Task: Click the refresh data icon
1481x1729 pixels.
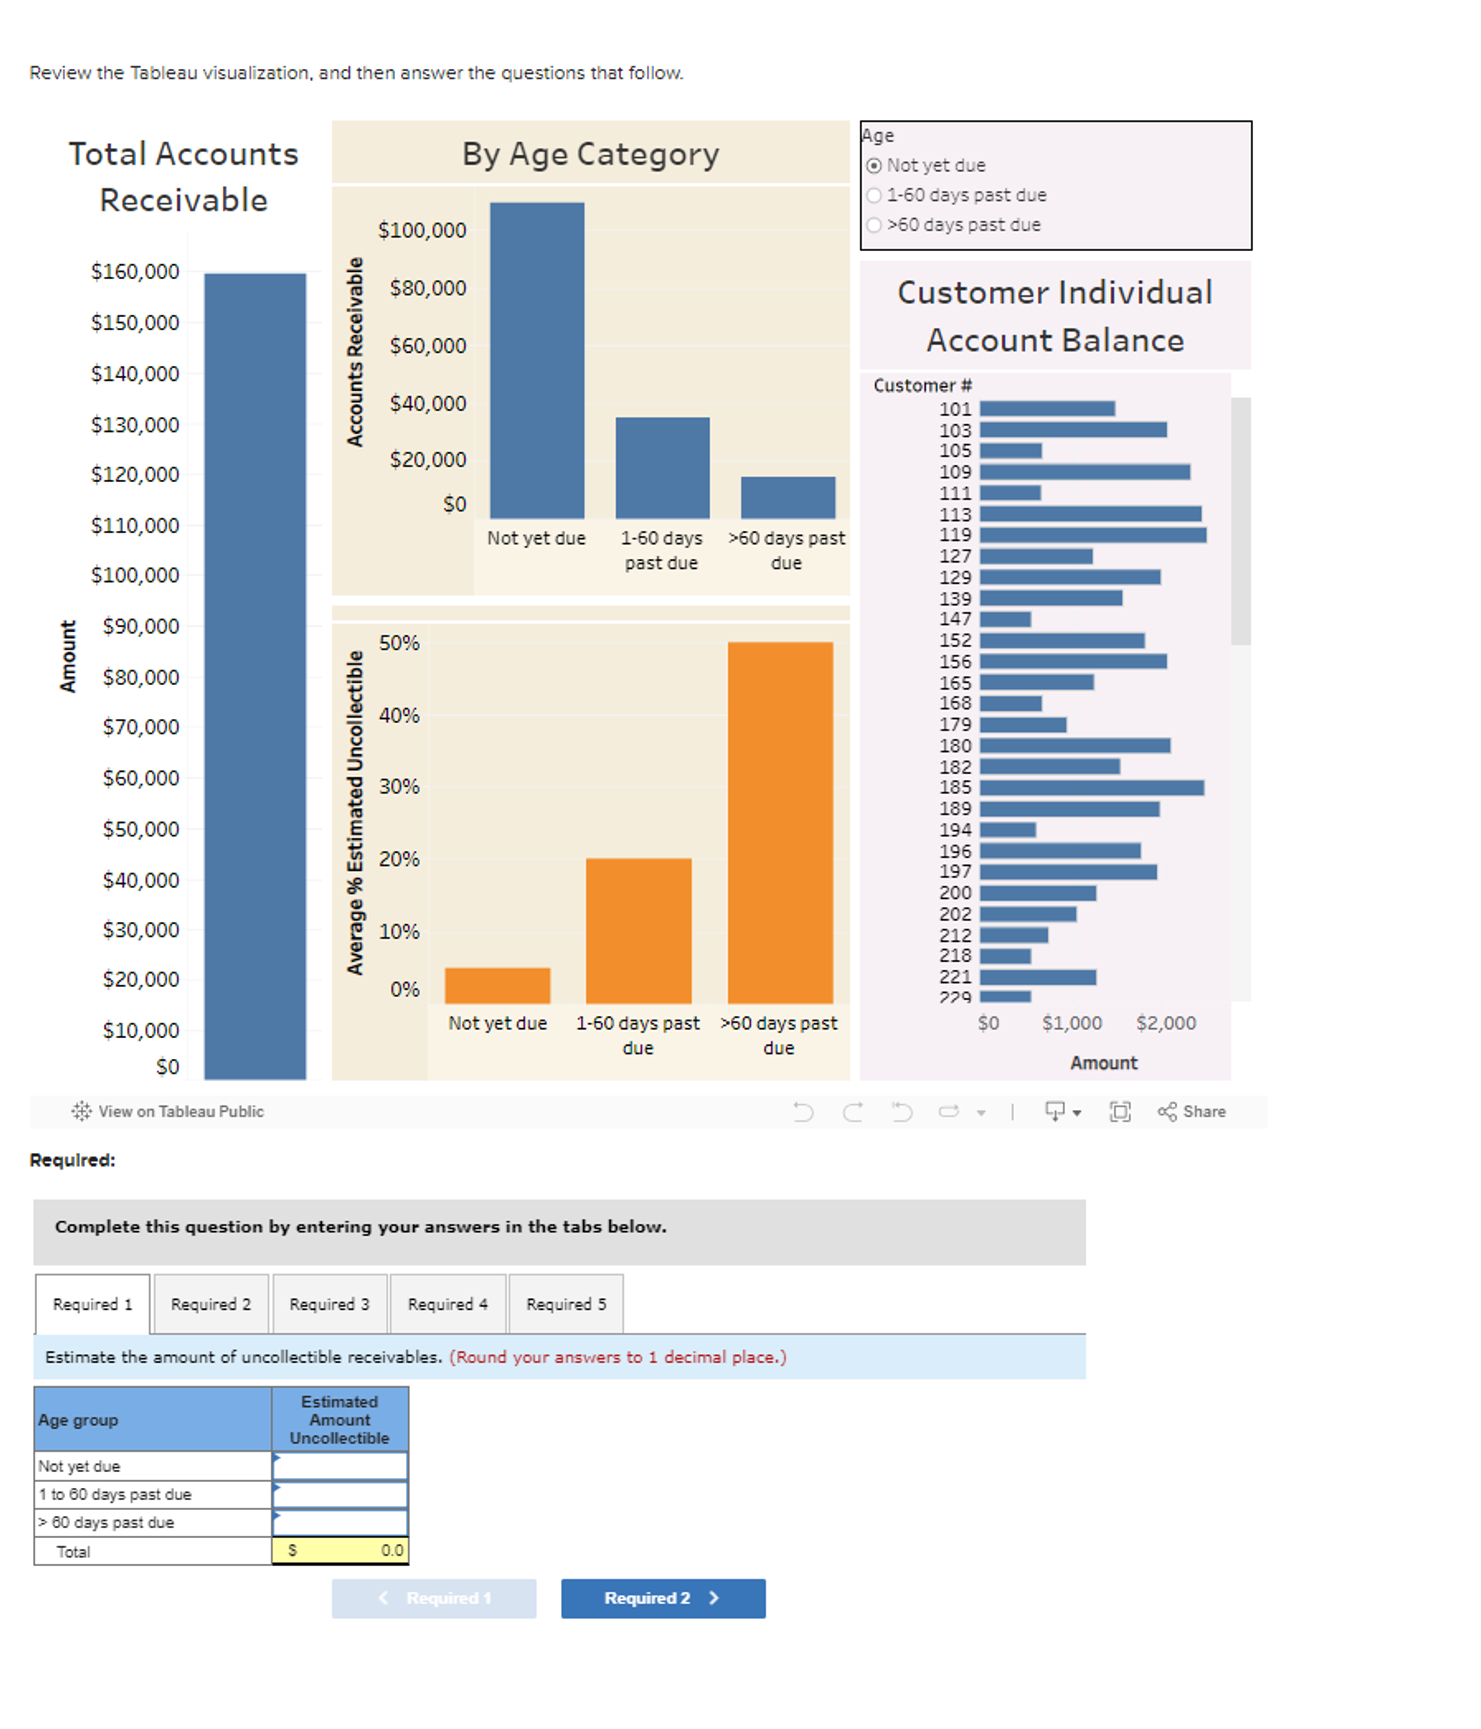Action: click(948, 1112)
